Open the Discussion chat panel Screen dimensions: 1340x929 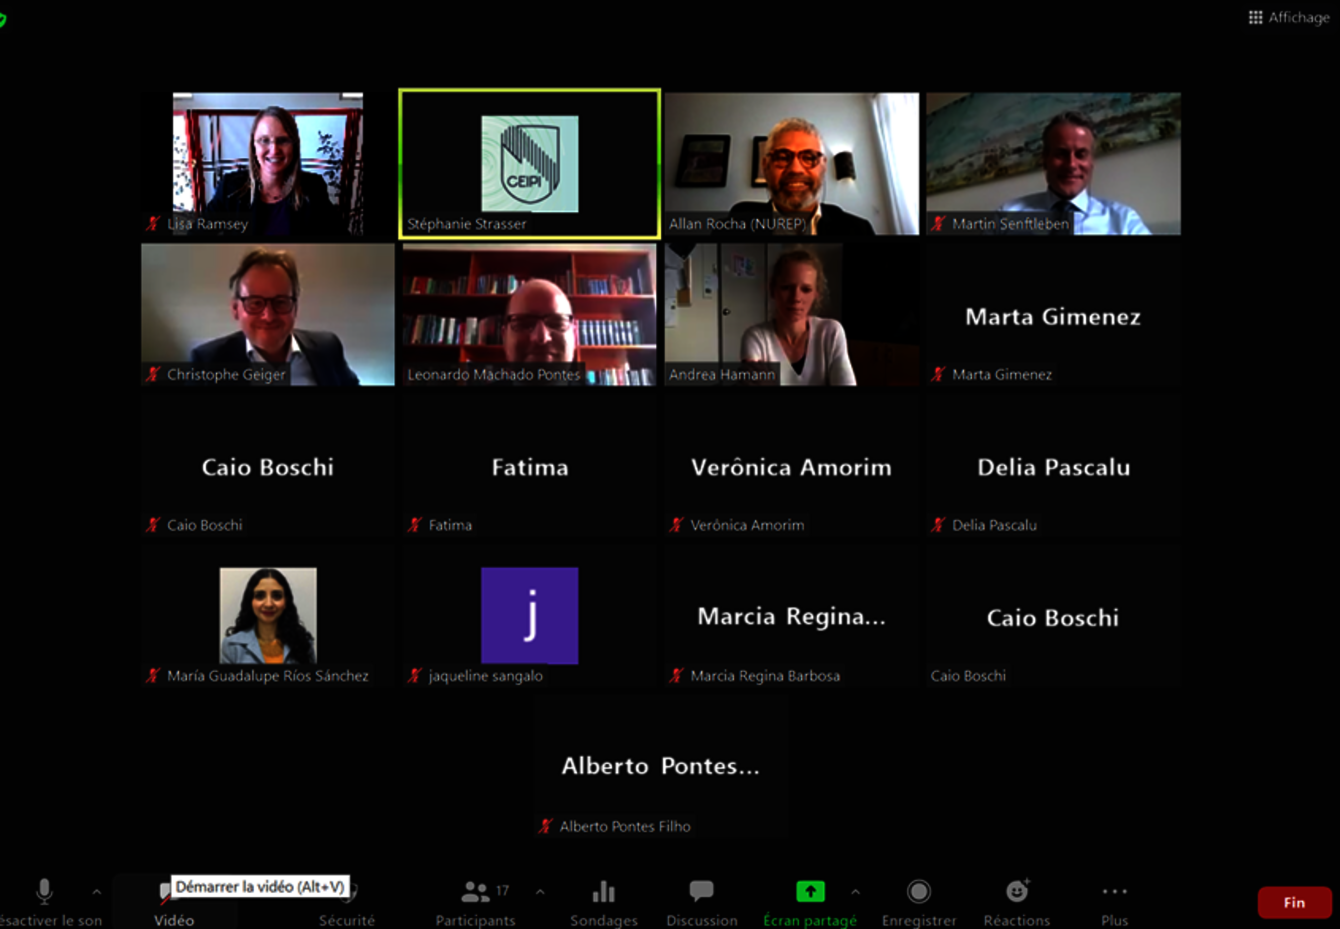(701, 901)
